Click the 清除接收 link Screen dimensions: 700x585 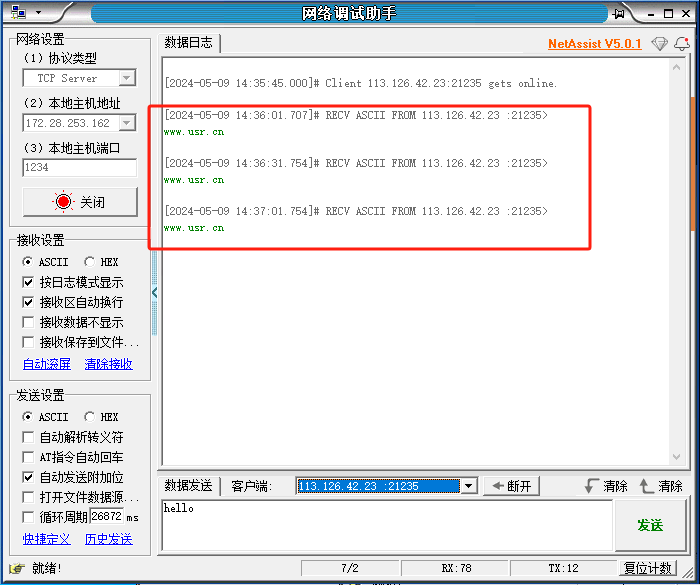coord(108,364)
